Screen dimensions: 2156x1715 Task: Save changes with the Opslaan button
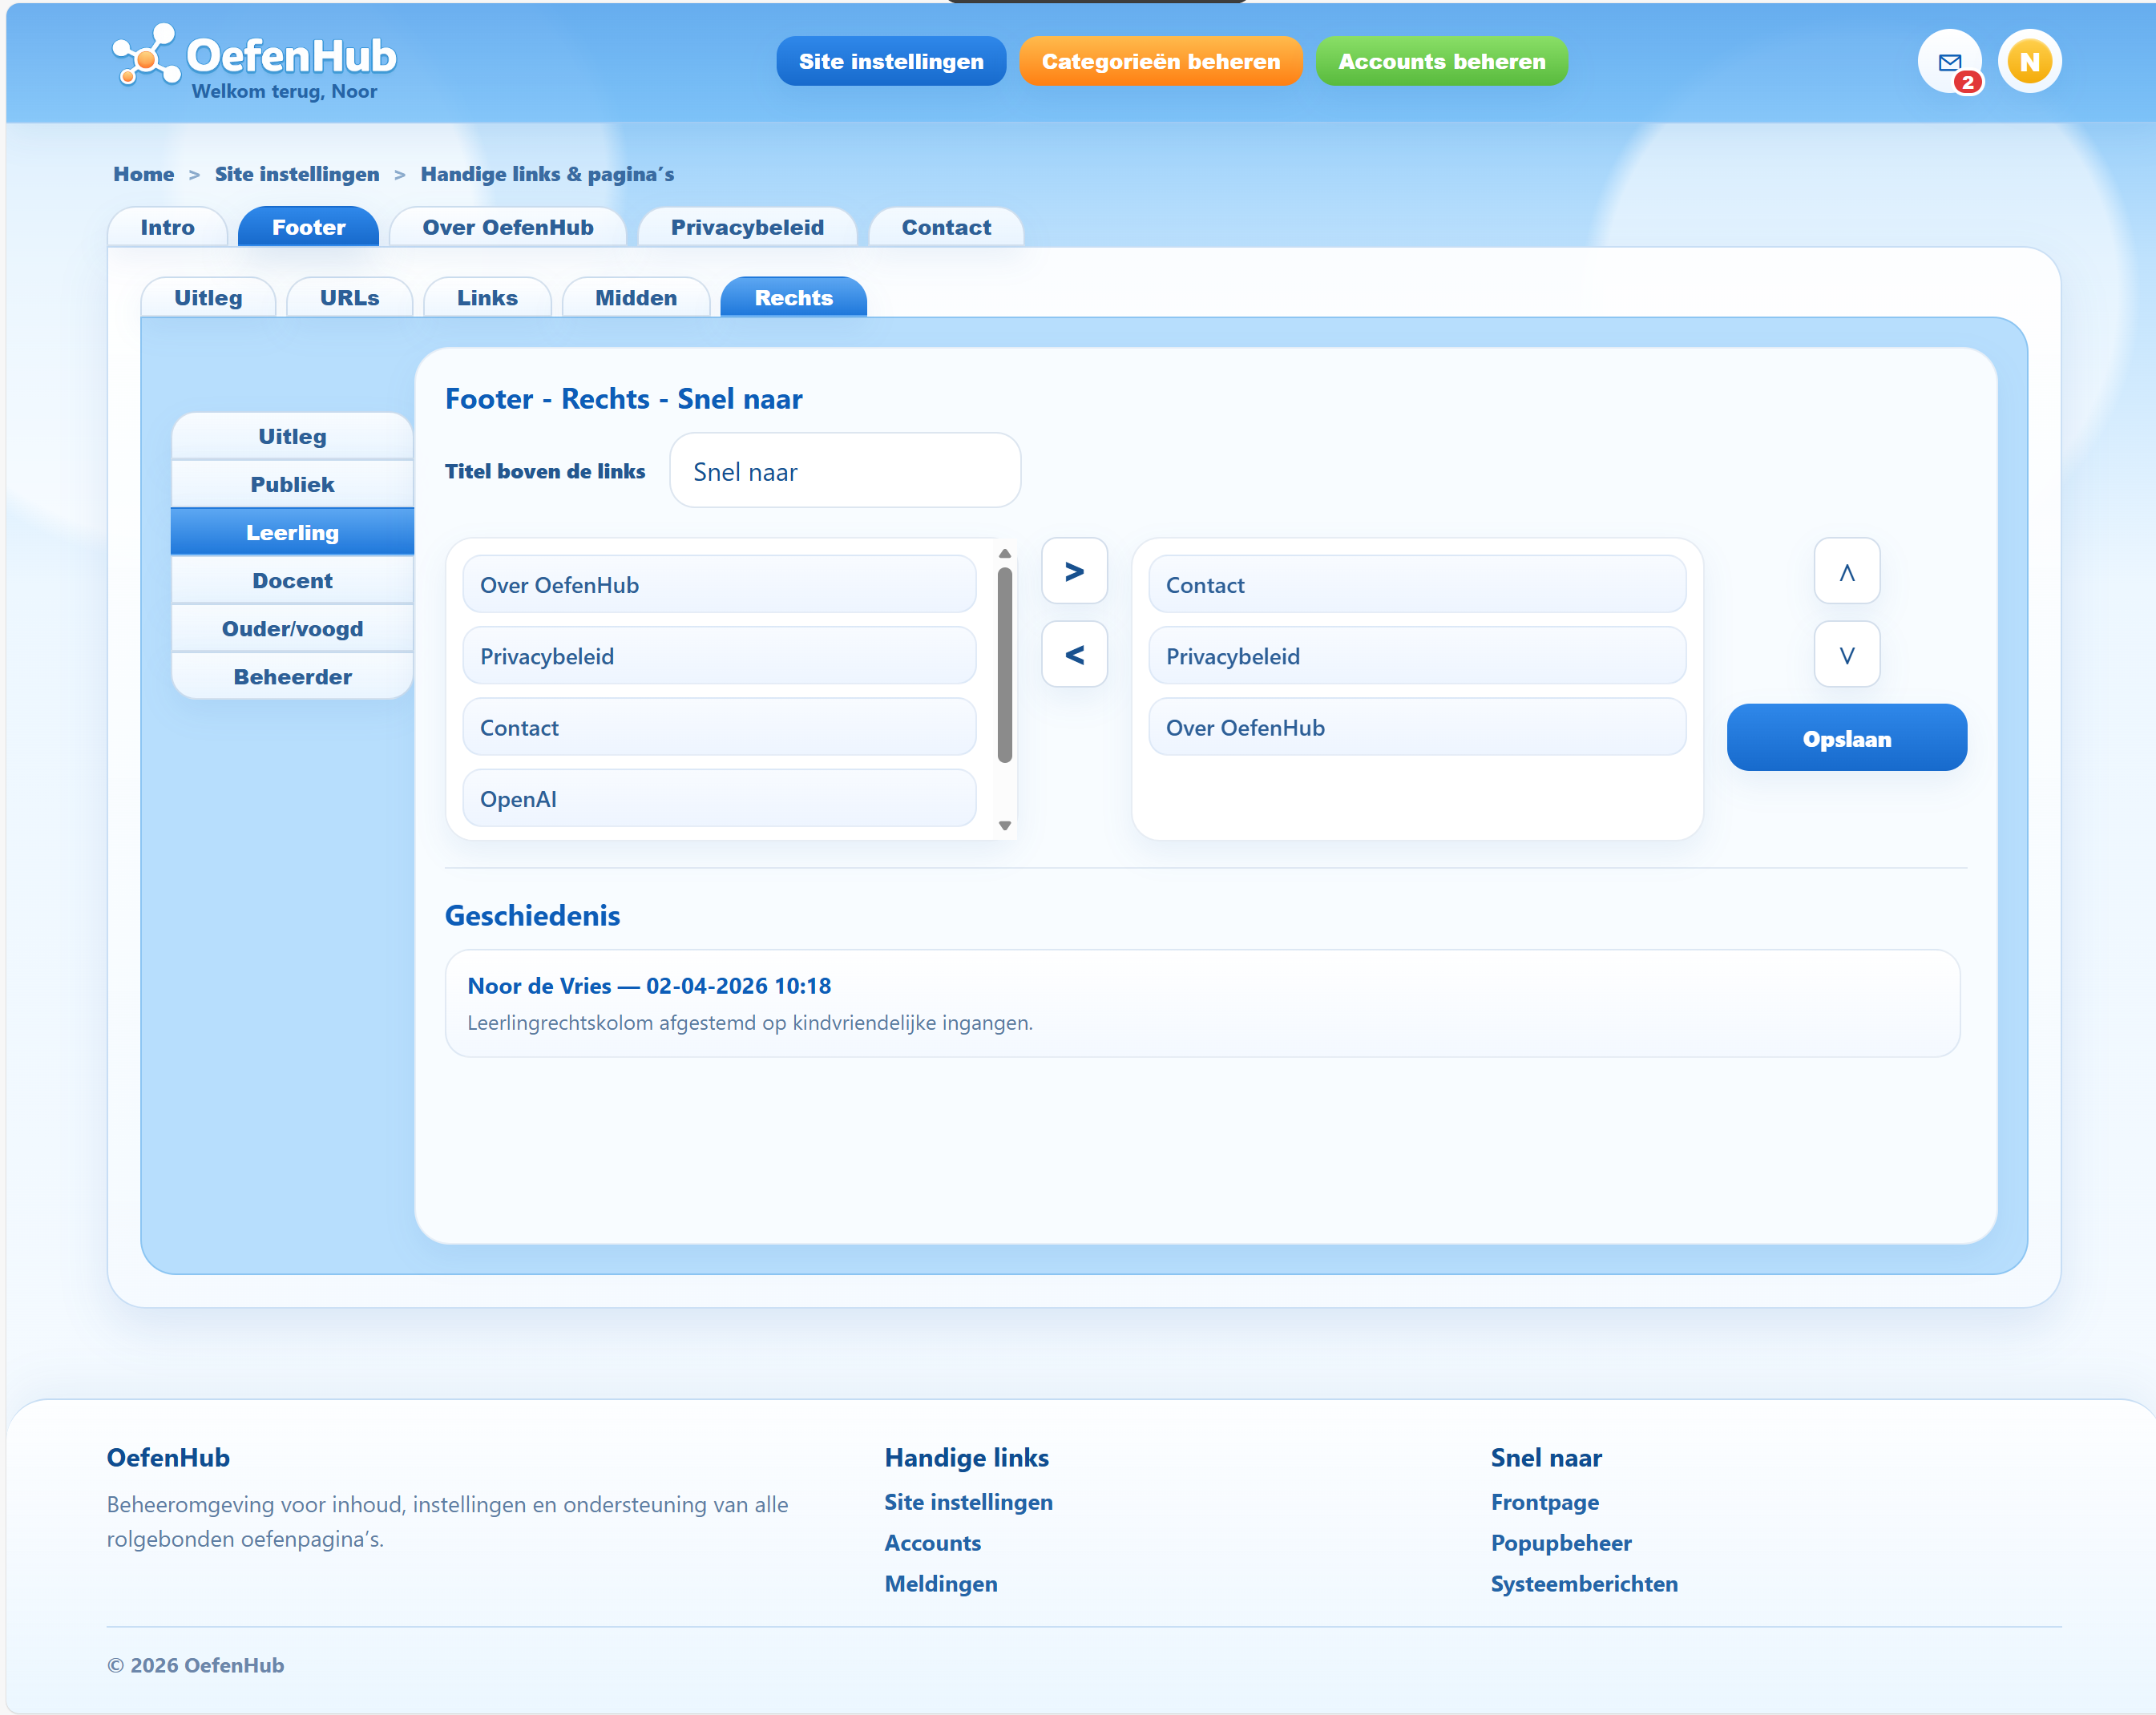(x=1846, y=738)
